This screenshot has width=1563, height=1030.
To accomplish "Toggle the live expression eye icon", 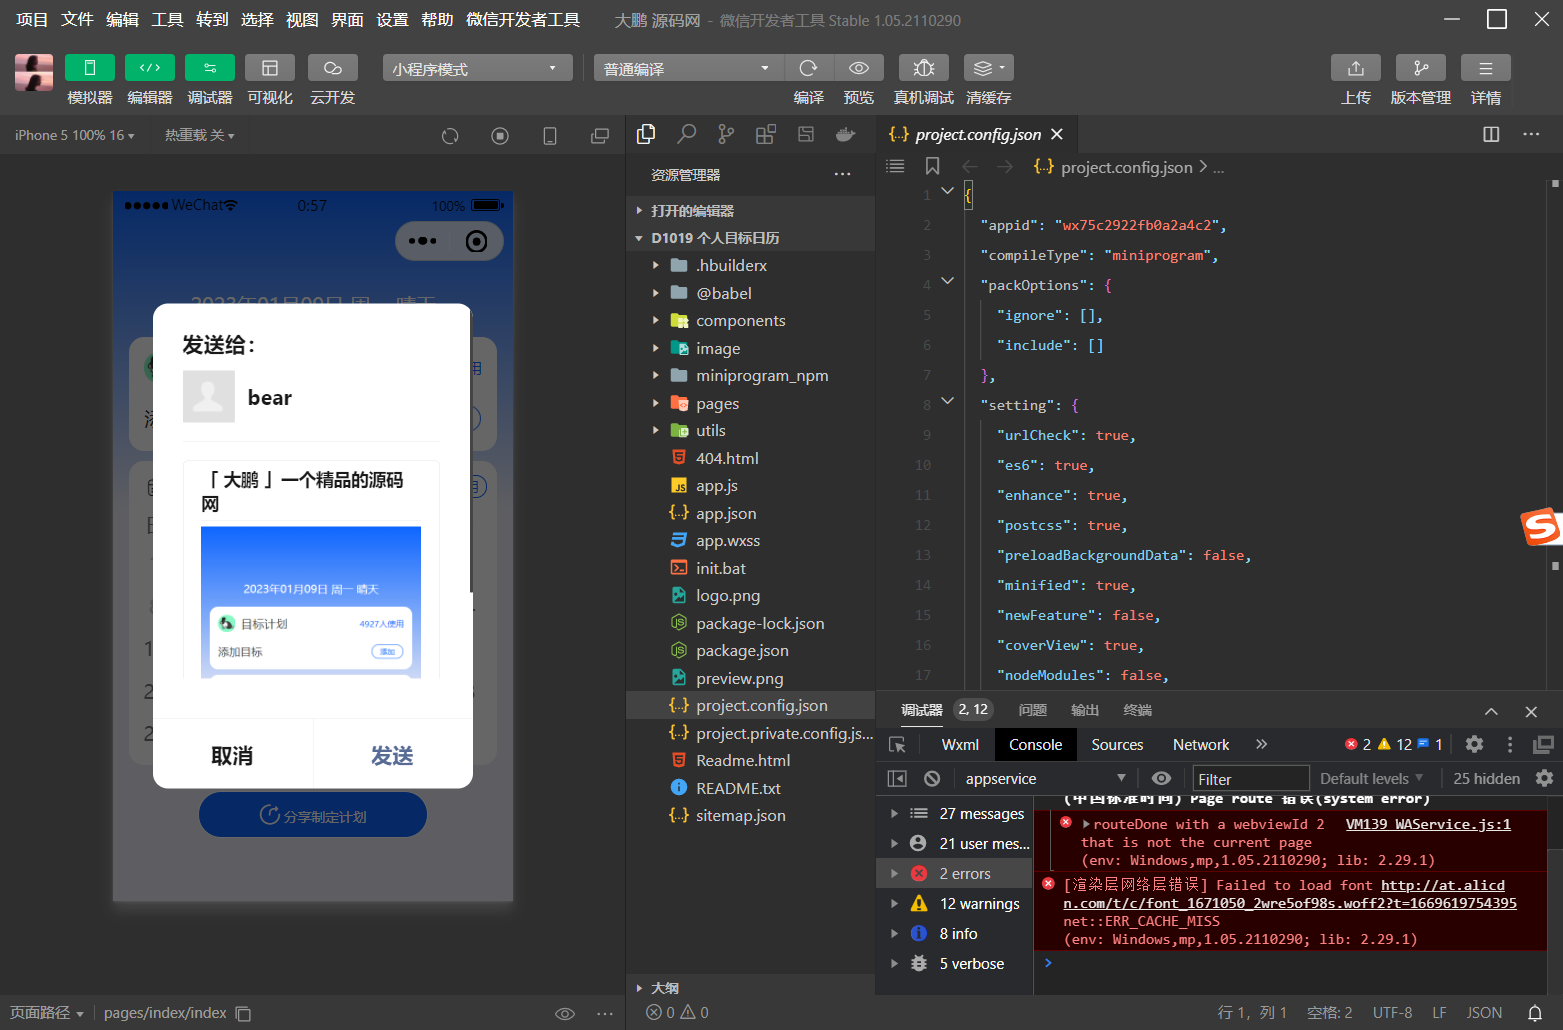I will coord(1161,778).
